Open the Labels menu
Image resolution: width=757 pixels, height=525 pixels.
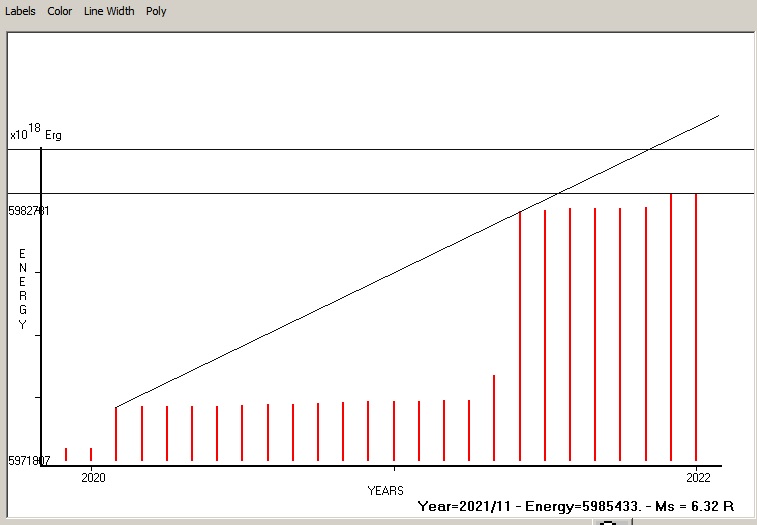(x=20, y=11)
